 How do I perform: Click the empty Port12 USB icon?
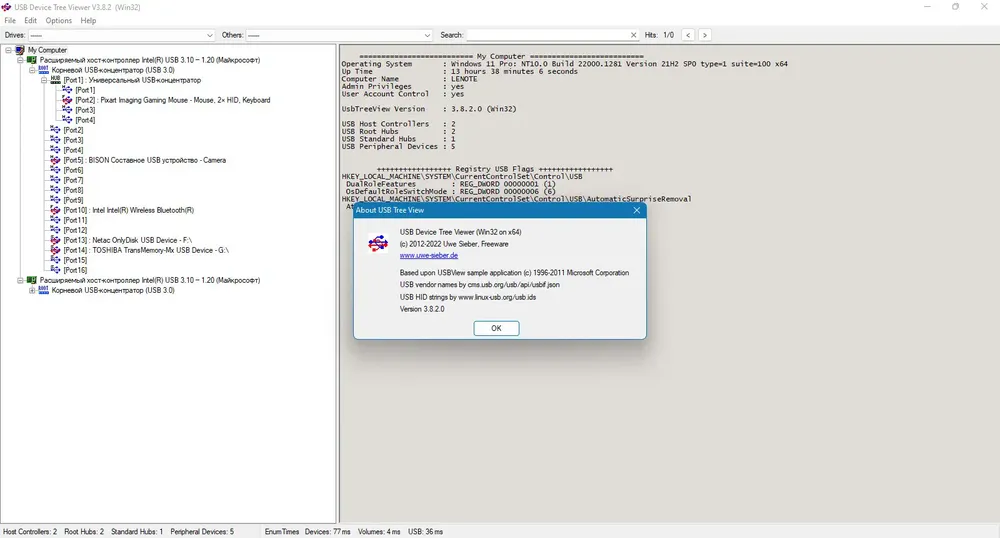pos(55,230)
